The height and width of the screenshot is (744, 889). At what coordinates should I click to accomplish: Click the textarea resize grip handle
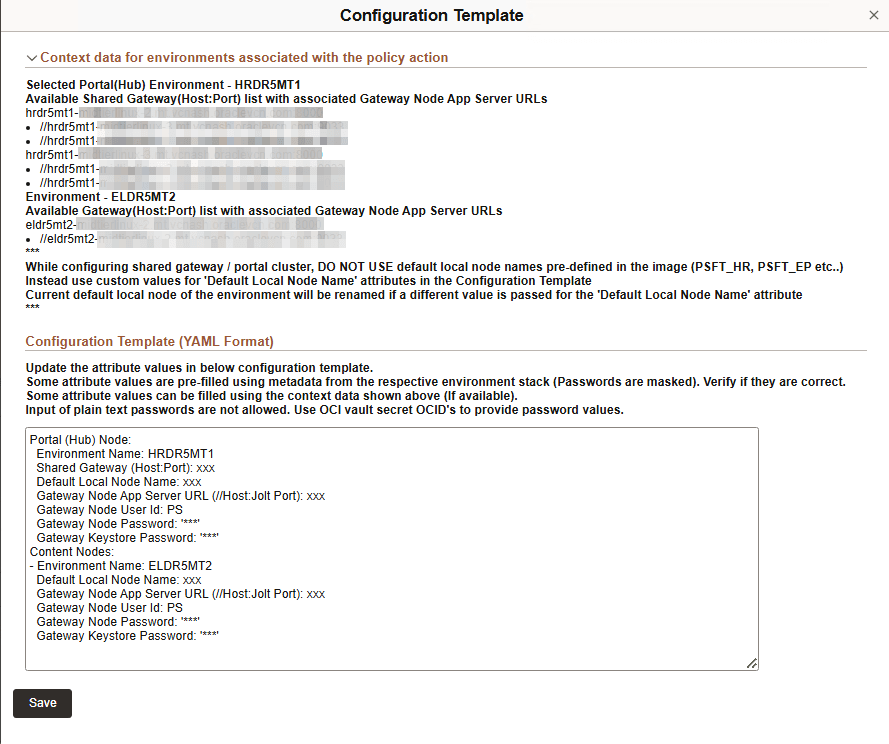(x=751, y=662)
